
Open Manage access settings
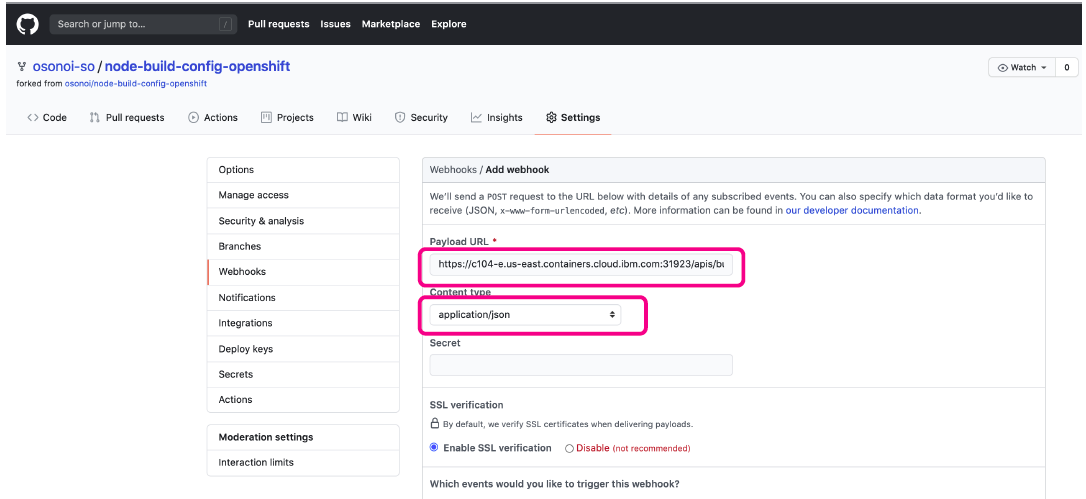[303, 195]
